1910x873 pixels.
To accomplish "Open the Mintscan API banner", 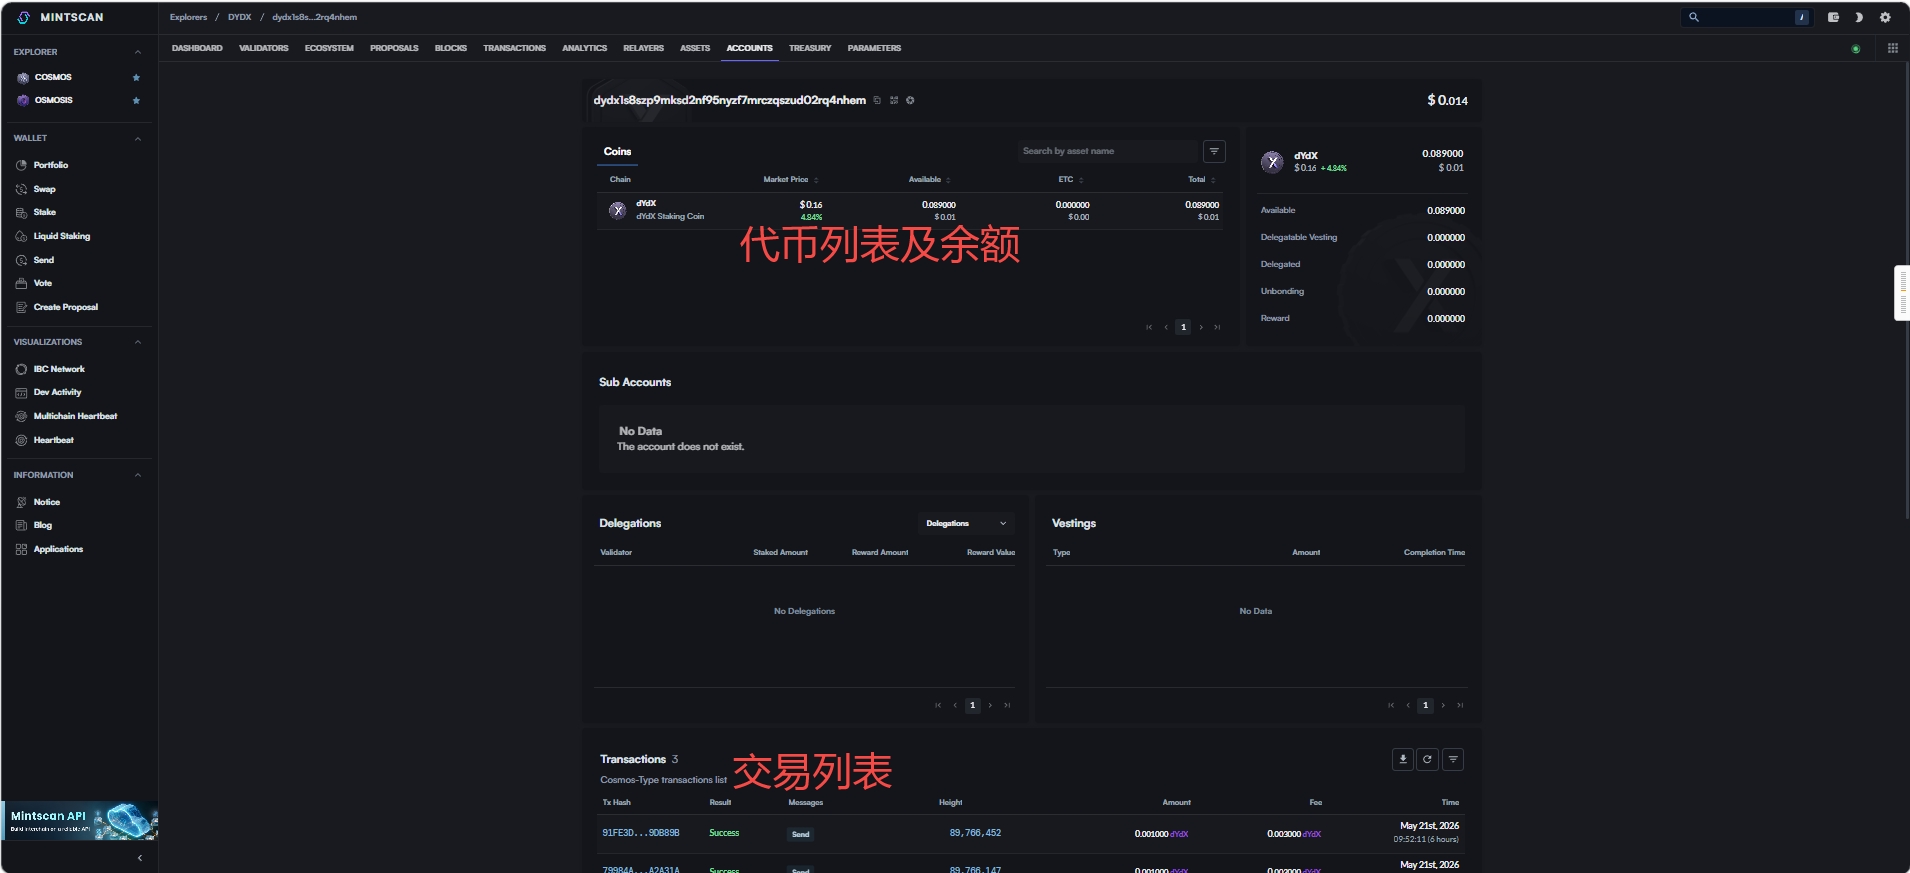I will click(x=80, y=821).
